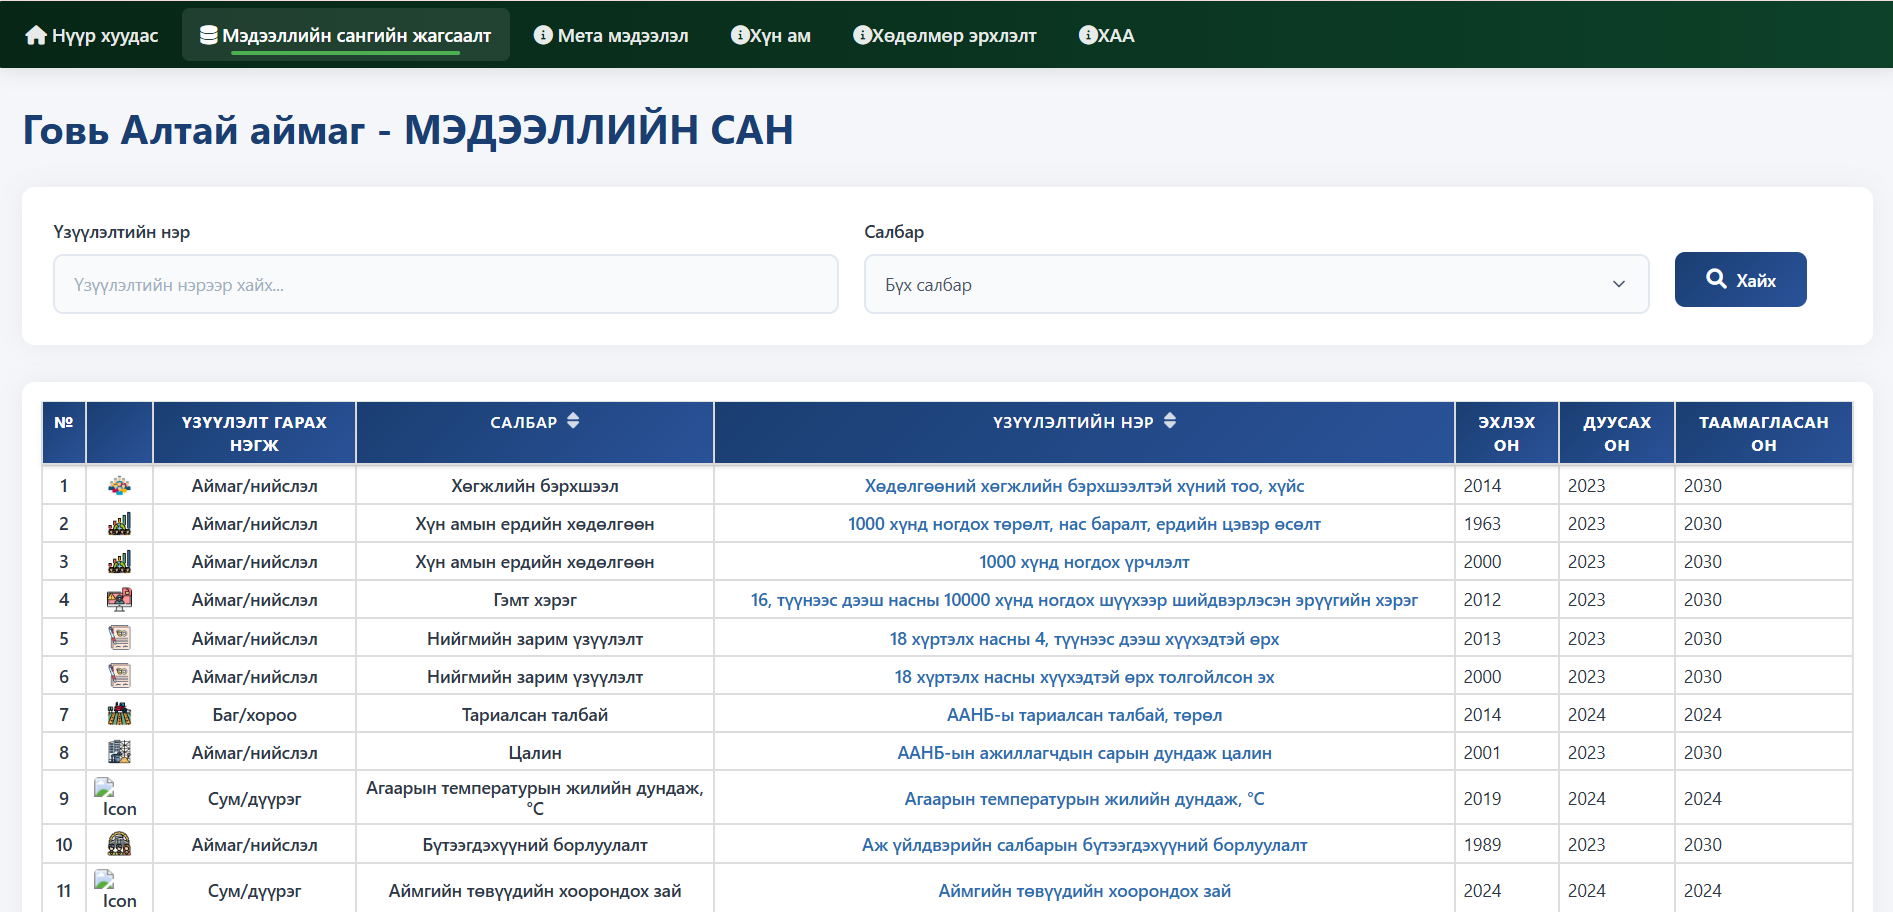Click the row 8 Цалин icon
Screen dimensions: 1893x912
(x=119, y=752)
